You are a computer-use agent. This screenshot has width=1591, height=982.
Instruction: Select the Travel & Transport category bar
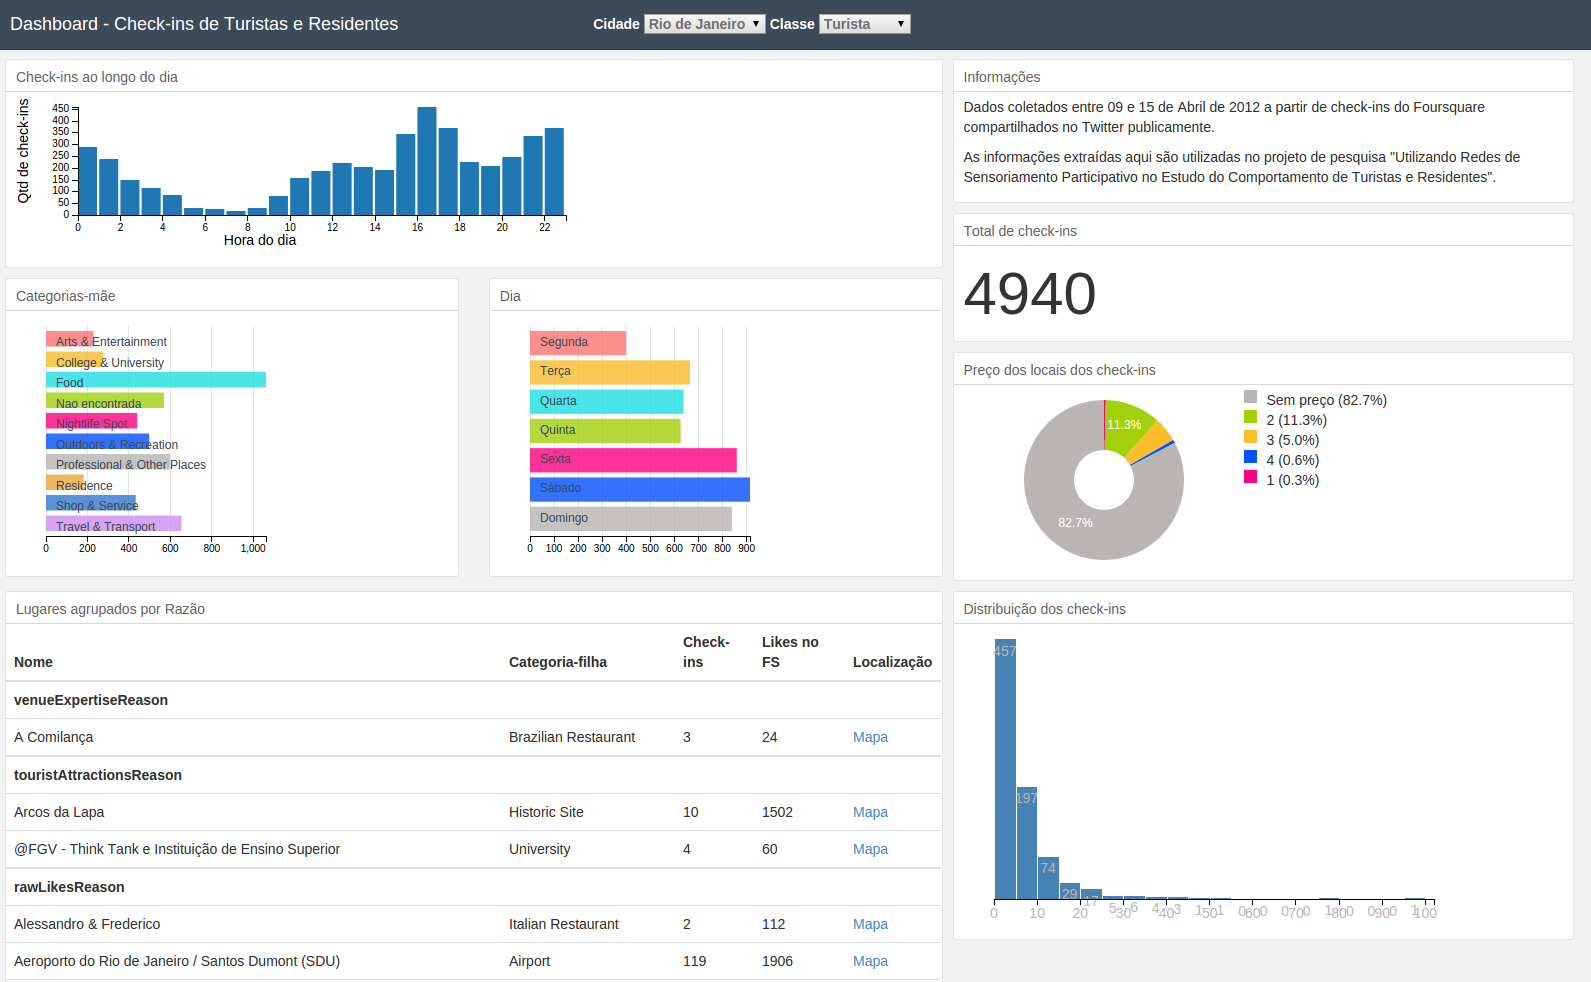click(x=113, y=524)
